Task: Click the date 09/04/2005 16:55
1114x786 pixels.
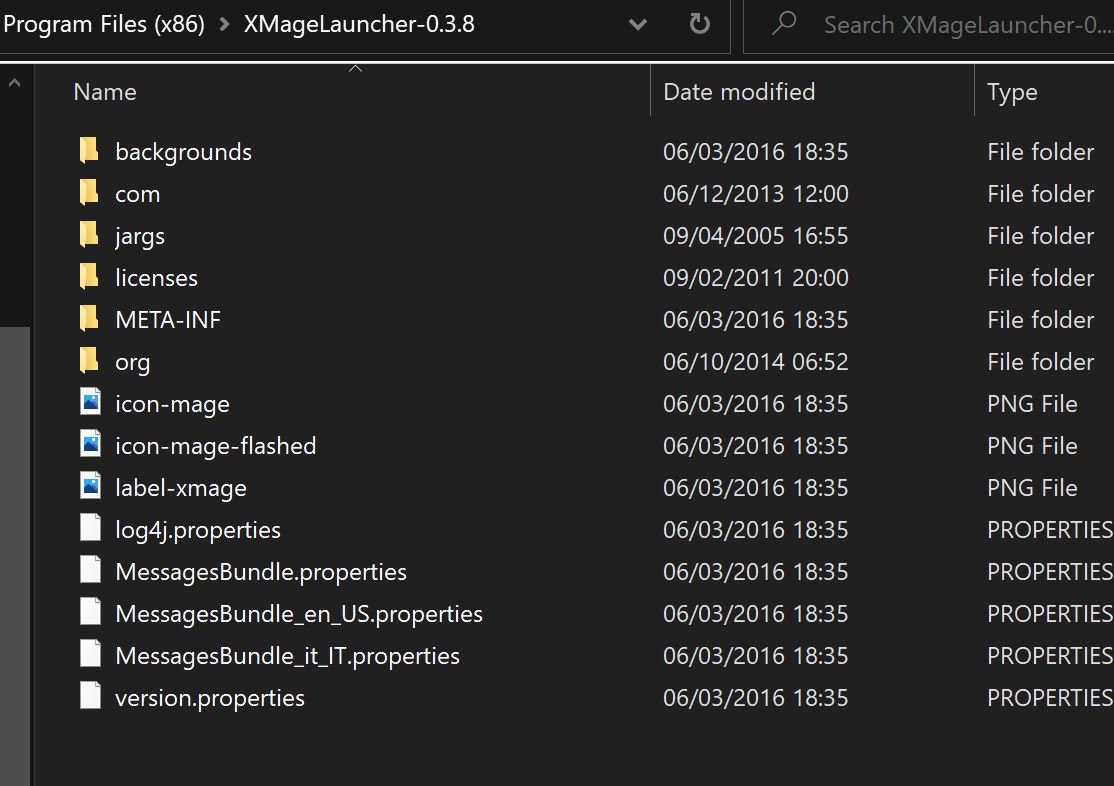Action: pyautogui.click(x=756, y=236)
